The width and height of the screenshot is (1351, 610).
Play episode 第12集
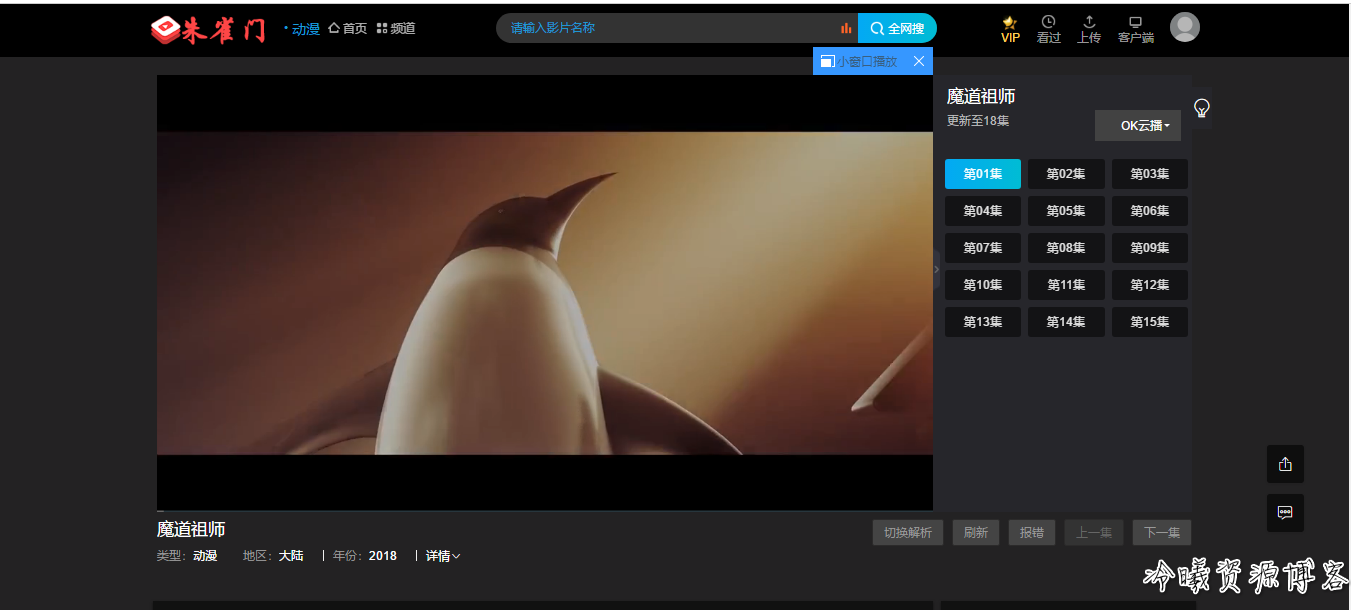[x=1150, y=285]
